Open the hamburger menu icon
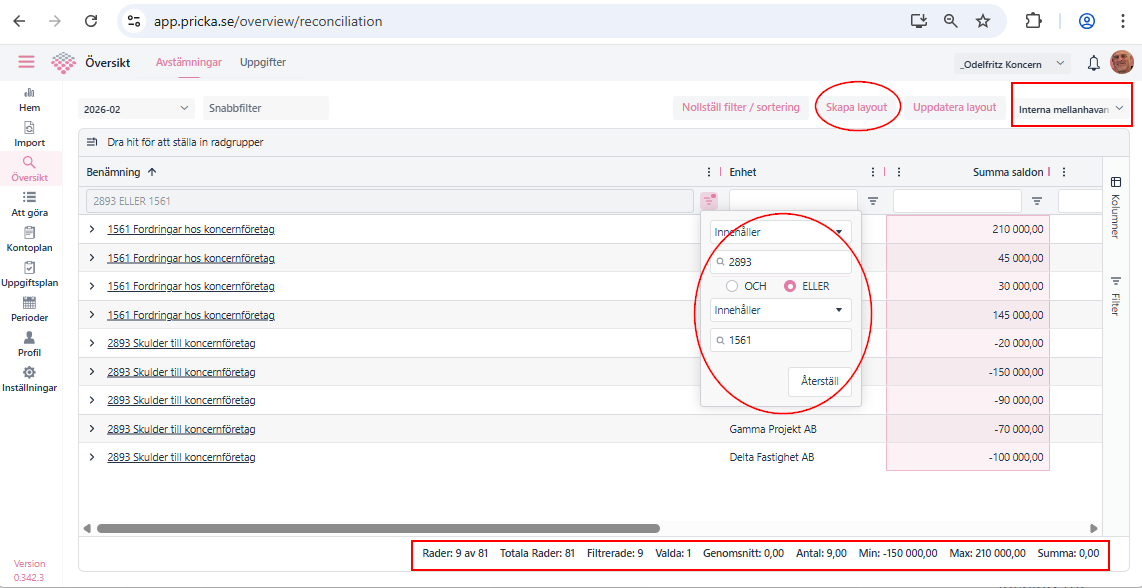Image resolution: width=1142 pixels, height=588 pixels. coord(26,62)
